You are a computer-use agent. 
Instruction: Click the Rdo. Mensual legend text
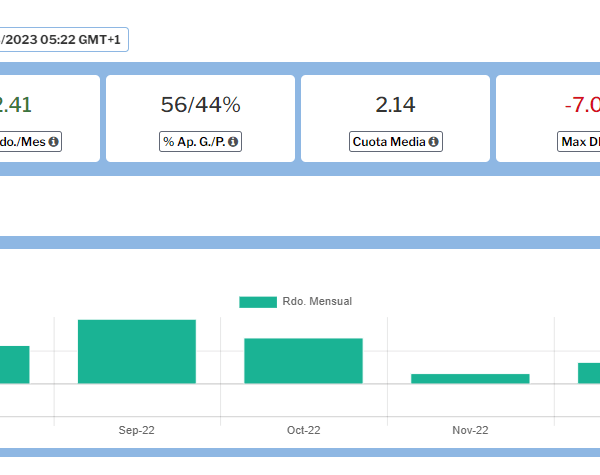point(317,302)
